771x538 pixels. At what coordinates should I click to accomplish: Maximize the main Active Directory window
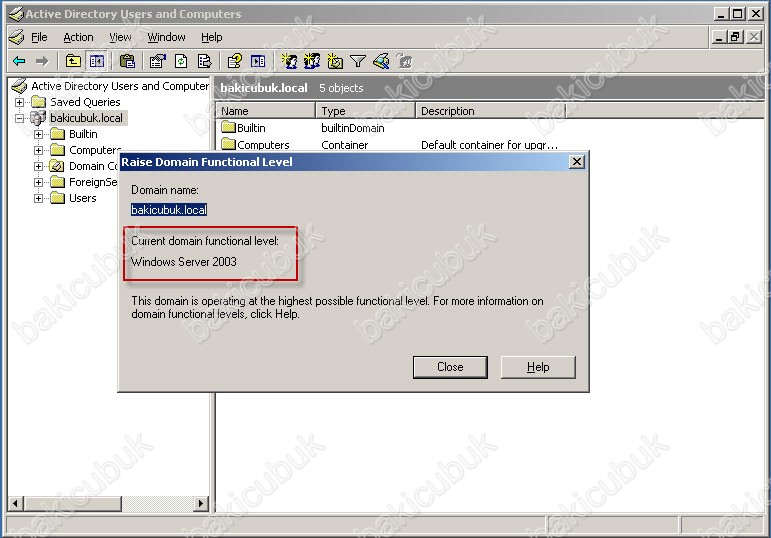click(x=738, y=14)
